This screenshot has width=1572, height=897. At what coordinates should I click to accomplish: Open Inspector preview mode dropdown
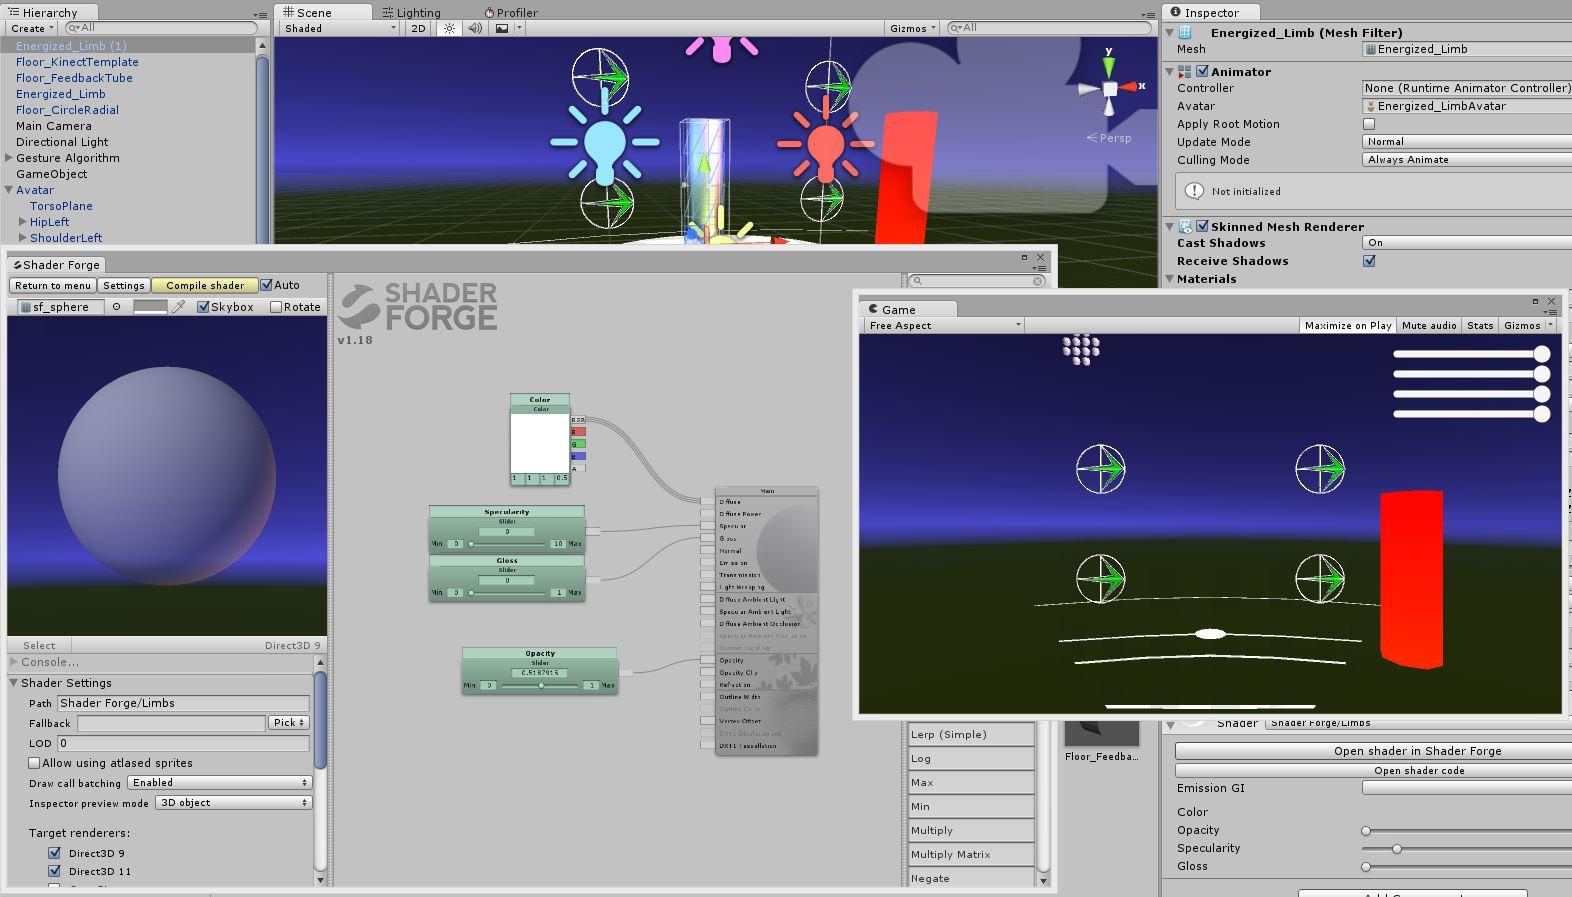coord(234,803)
